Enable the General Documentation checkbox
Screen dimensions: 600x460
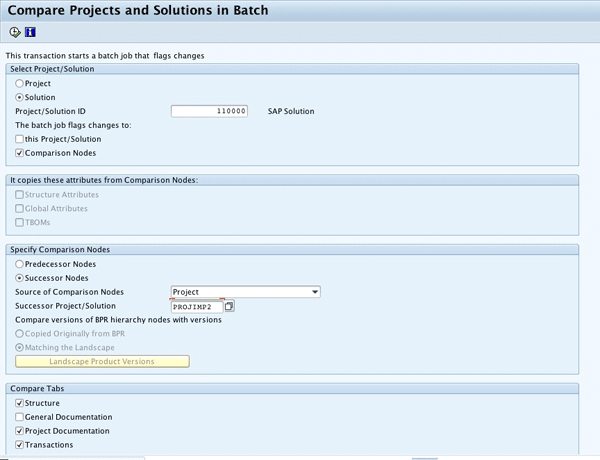(x=20, y=417)
